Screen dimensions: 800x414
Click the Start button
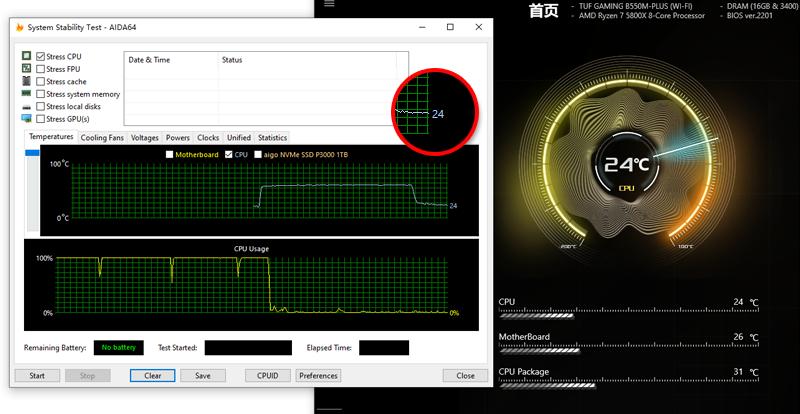coord(37,376)
